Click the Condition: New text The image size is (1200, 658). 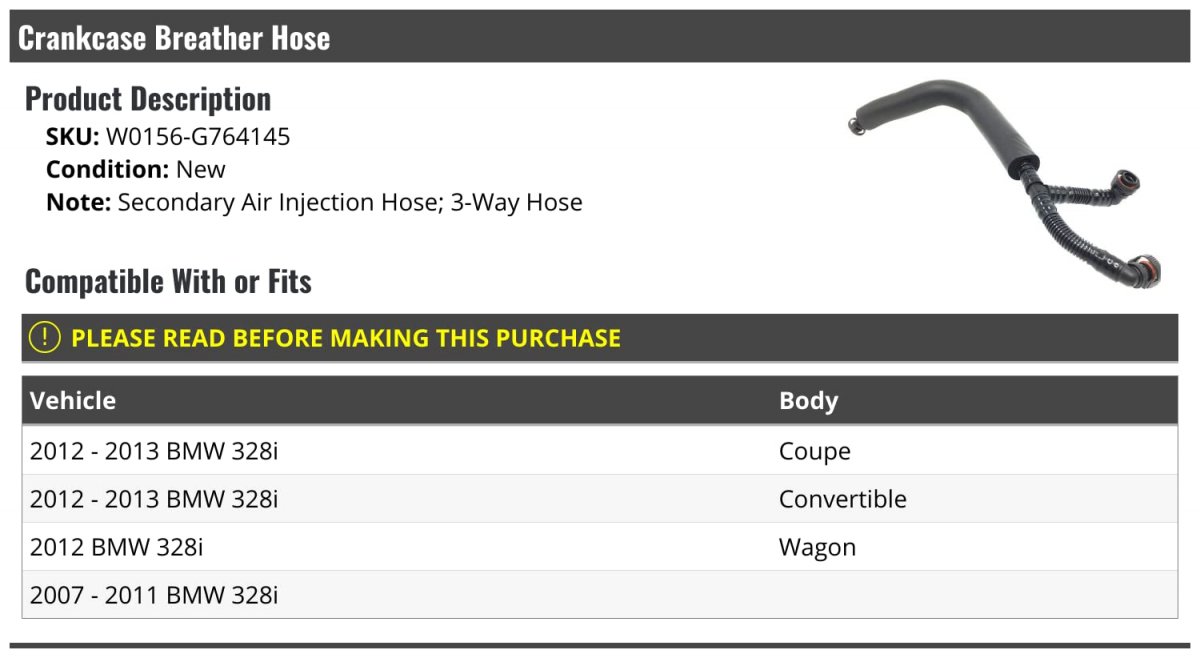pyautogui.click(x=136, y=169)
